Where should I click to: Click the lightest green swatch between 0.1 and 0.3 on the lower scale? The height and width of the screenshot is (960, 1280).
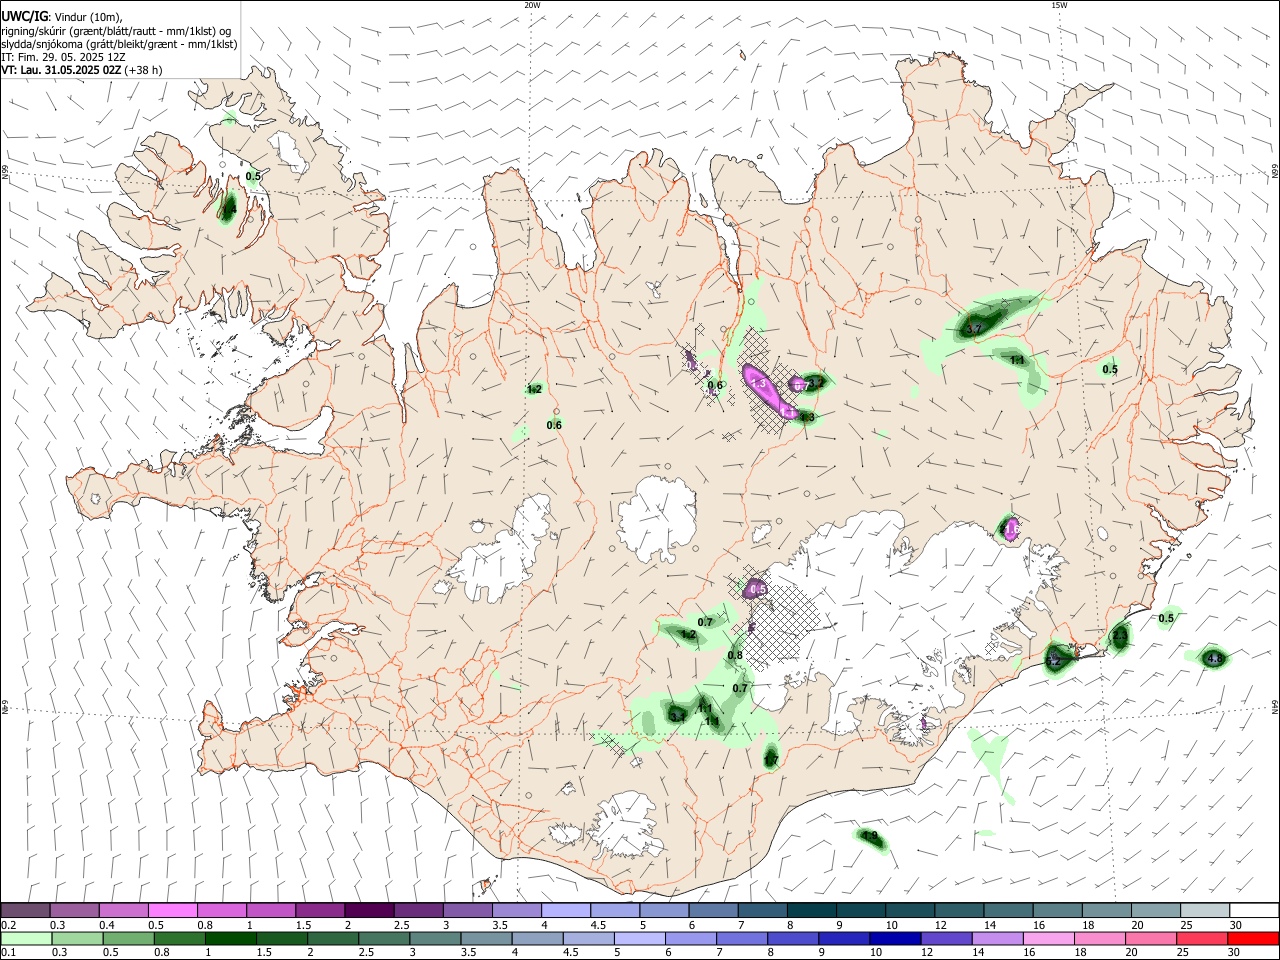(x=27, y=938)
